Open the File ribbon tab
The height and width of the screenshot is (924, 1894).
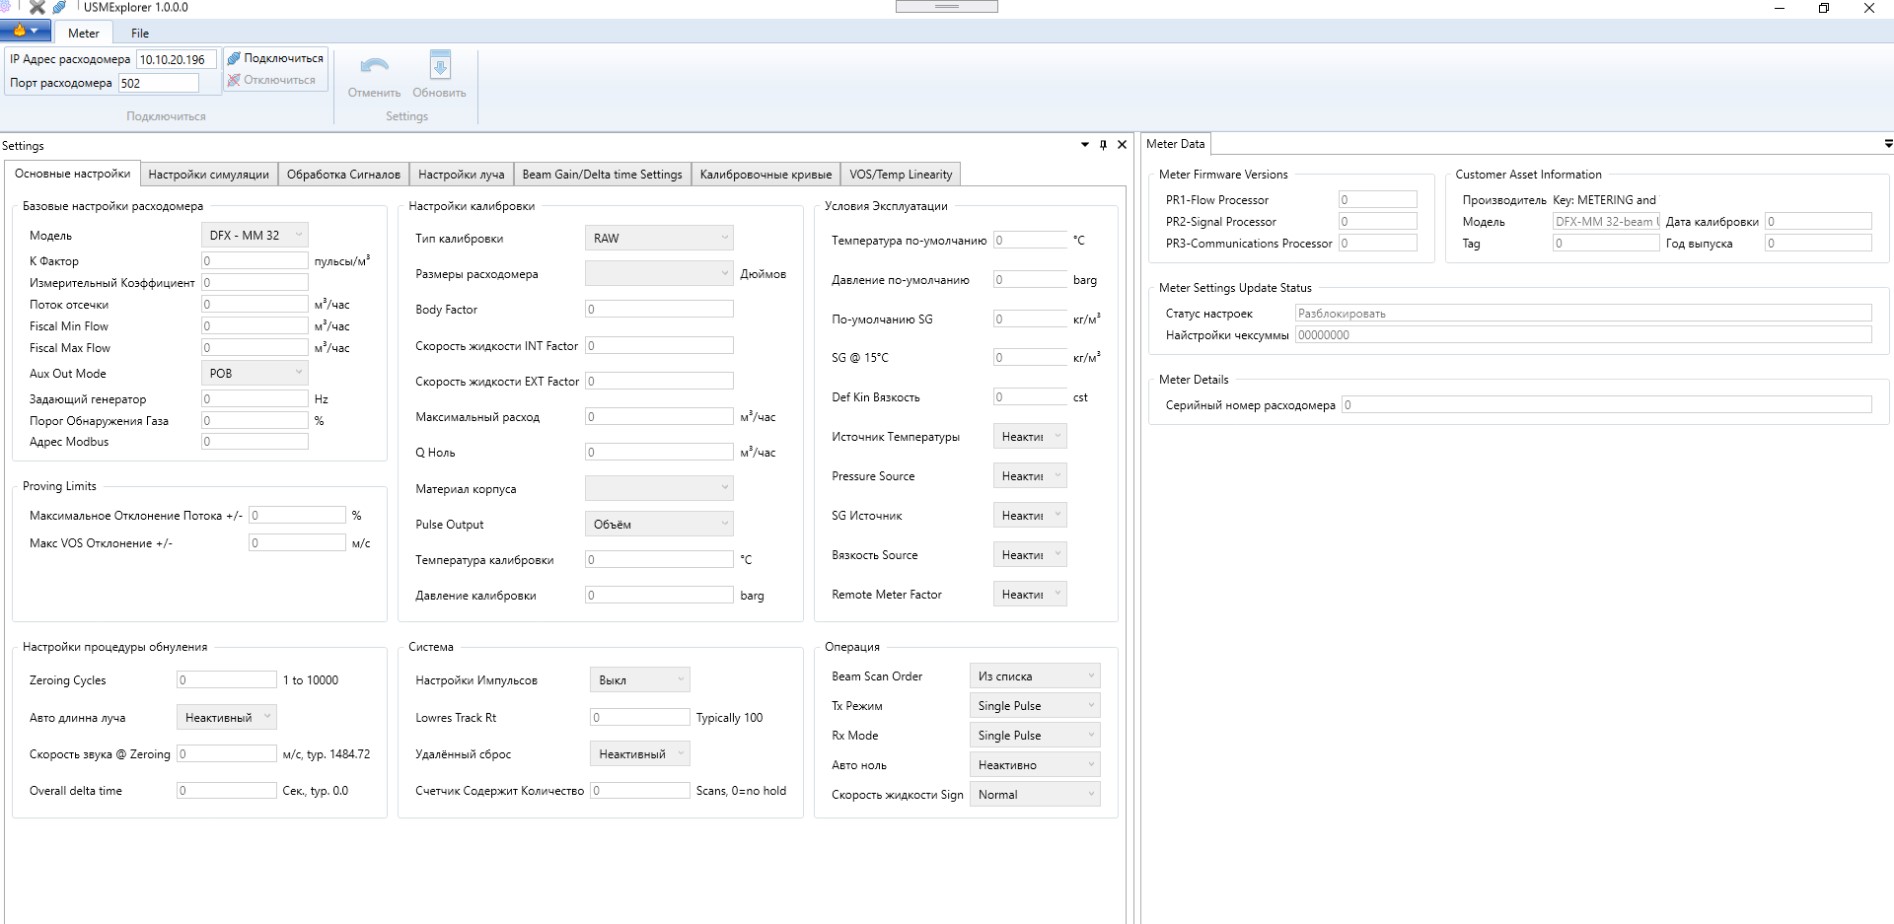140,33
